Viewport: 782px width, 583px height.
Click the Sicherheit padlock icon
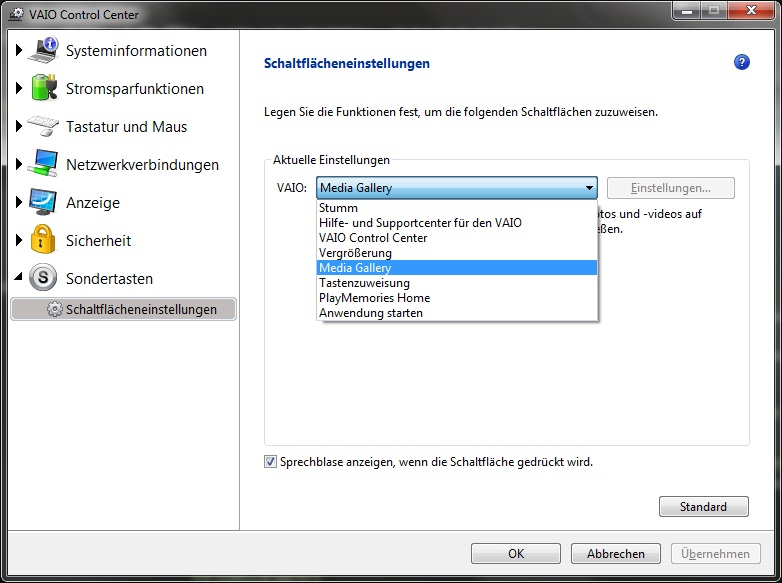43,239
